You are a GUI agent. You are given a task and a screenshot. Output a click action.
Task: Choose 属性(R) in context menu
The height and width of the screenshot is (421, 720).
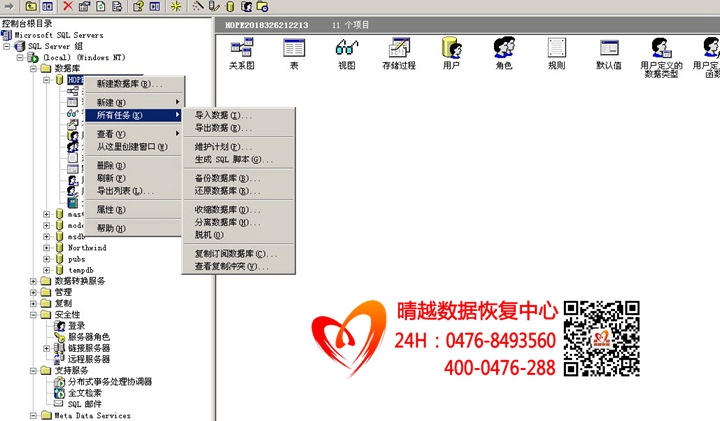tap(135, 210)
